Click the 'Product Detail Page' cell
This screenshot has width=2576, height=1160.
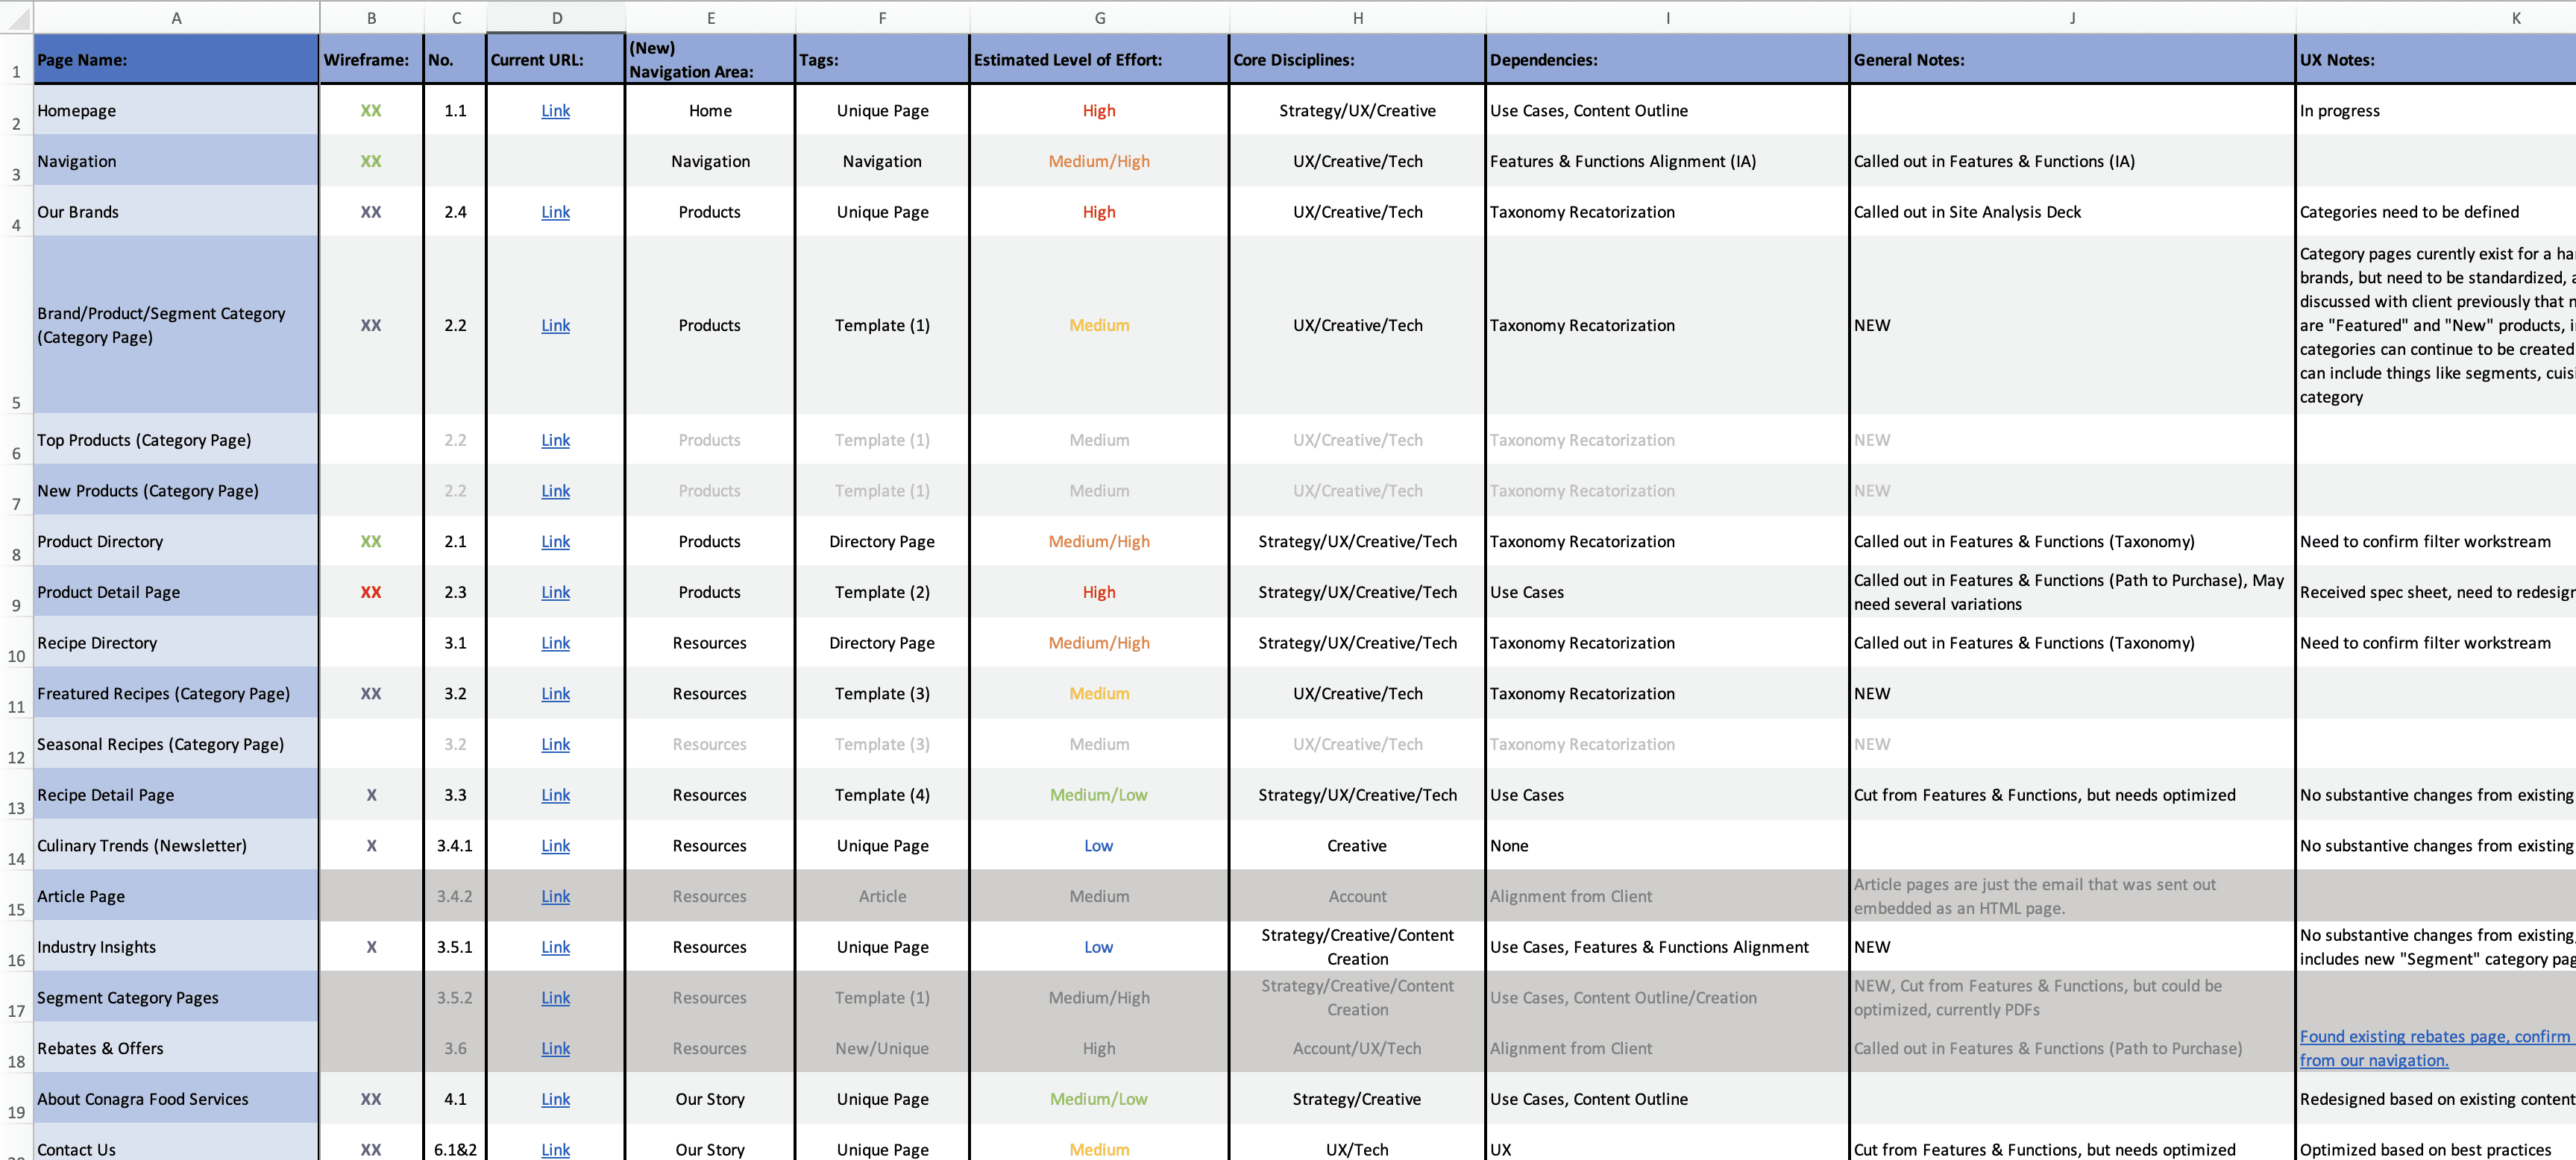[x=176, y=592]
